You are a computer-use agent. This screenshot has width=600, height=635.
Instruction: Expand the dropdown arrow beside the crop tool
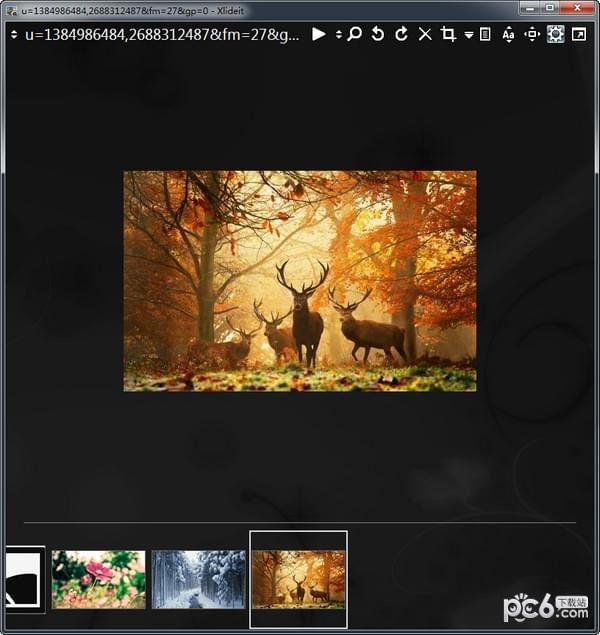(468, 35)
